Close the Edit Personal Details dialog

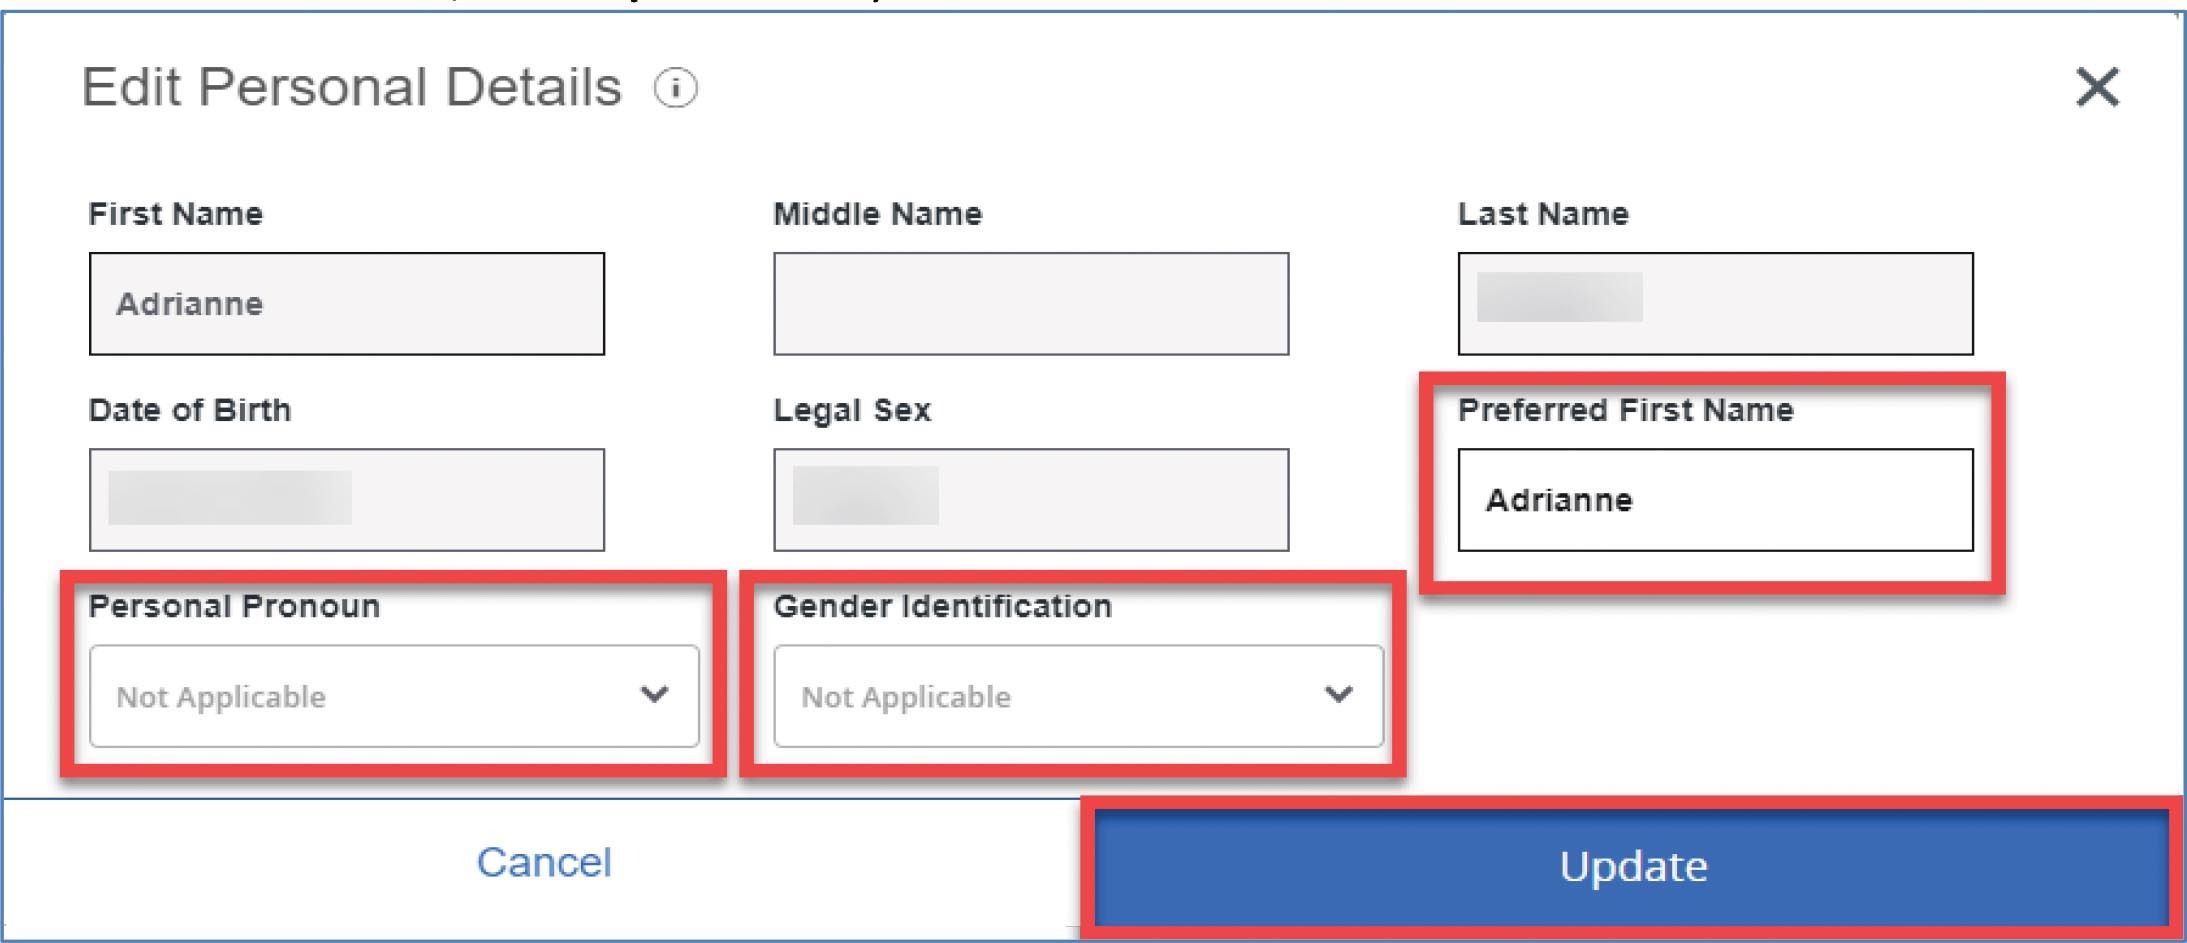tap(2096, 87)
